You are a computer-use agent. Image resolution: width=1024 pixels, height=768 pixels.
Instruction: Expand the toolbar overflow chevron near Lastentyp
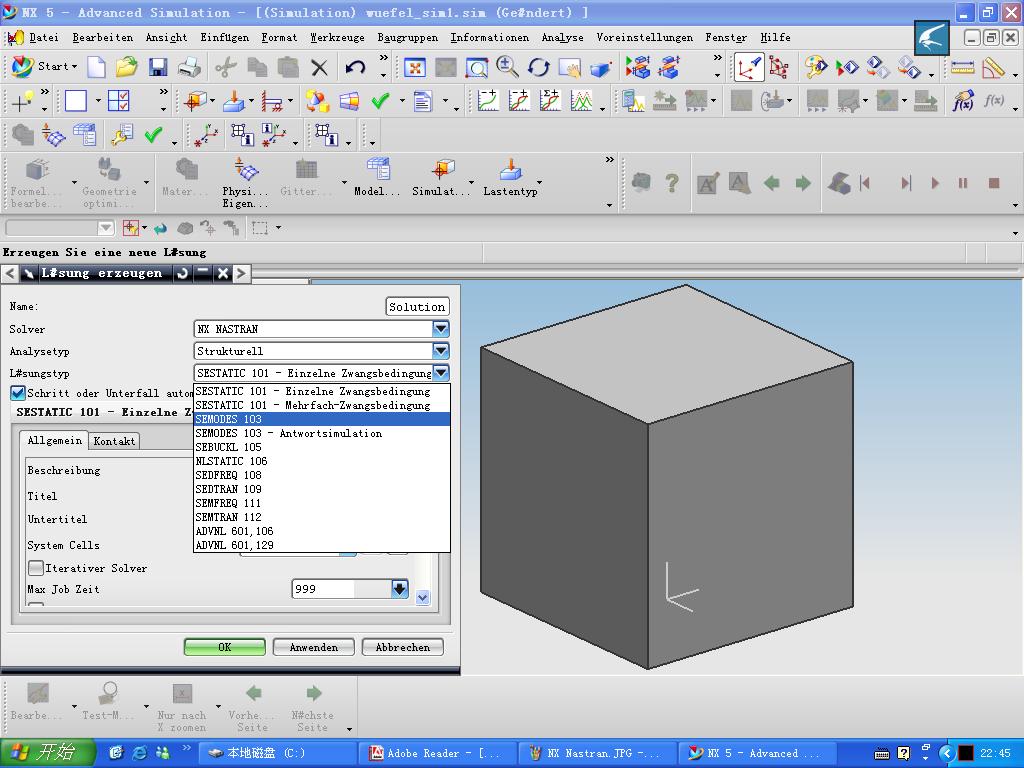click(x=609, y=159)
